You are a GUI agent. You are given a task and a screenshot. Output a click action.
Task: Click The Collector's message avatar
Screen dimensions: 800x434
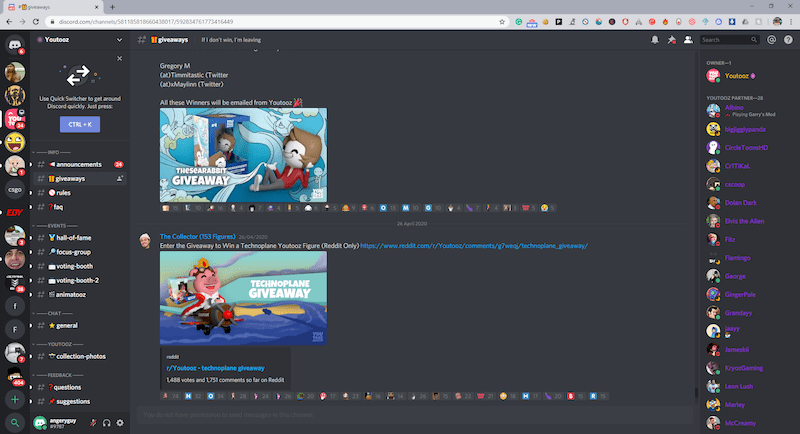pos(145,241)
